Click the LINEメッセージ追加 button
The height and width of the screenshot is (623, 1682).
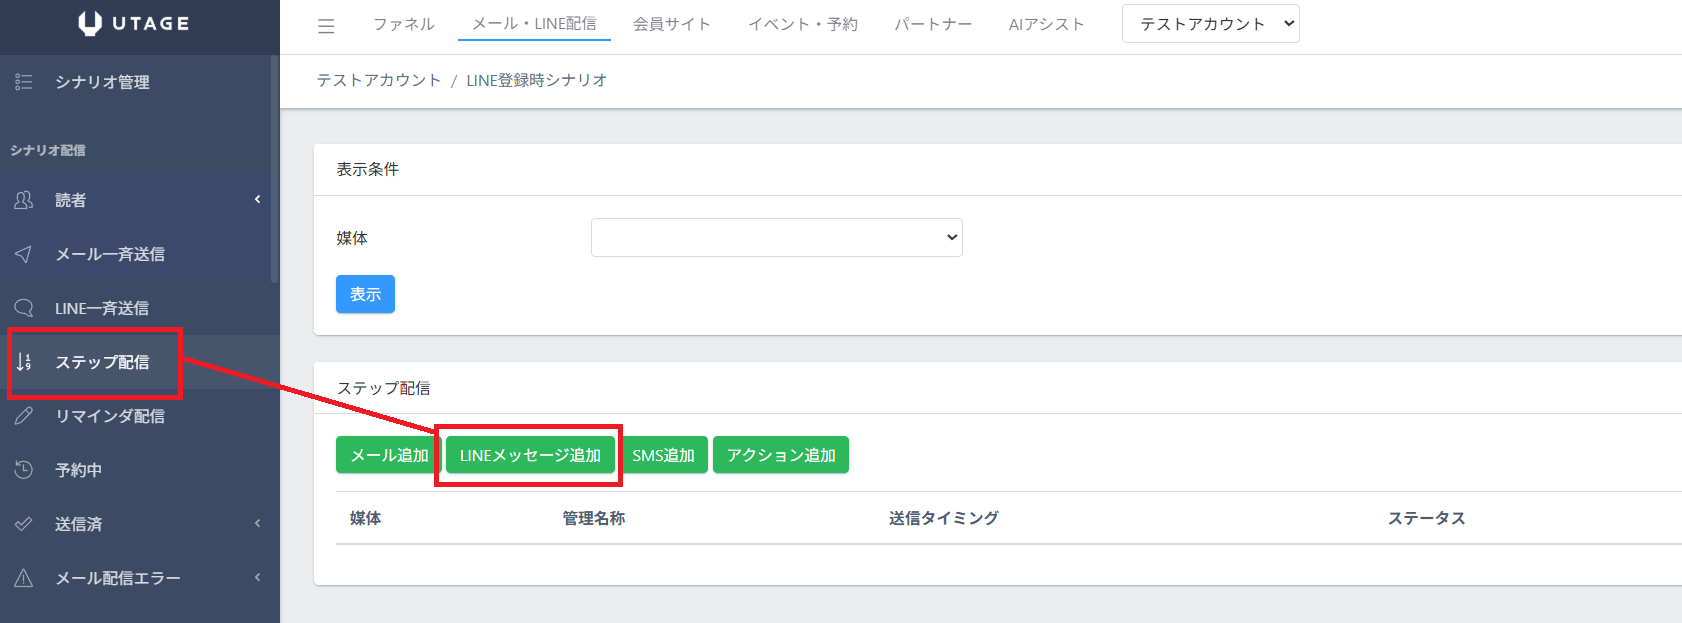(530, 455)
